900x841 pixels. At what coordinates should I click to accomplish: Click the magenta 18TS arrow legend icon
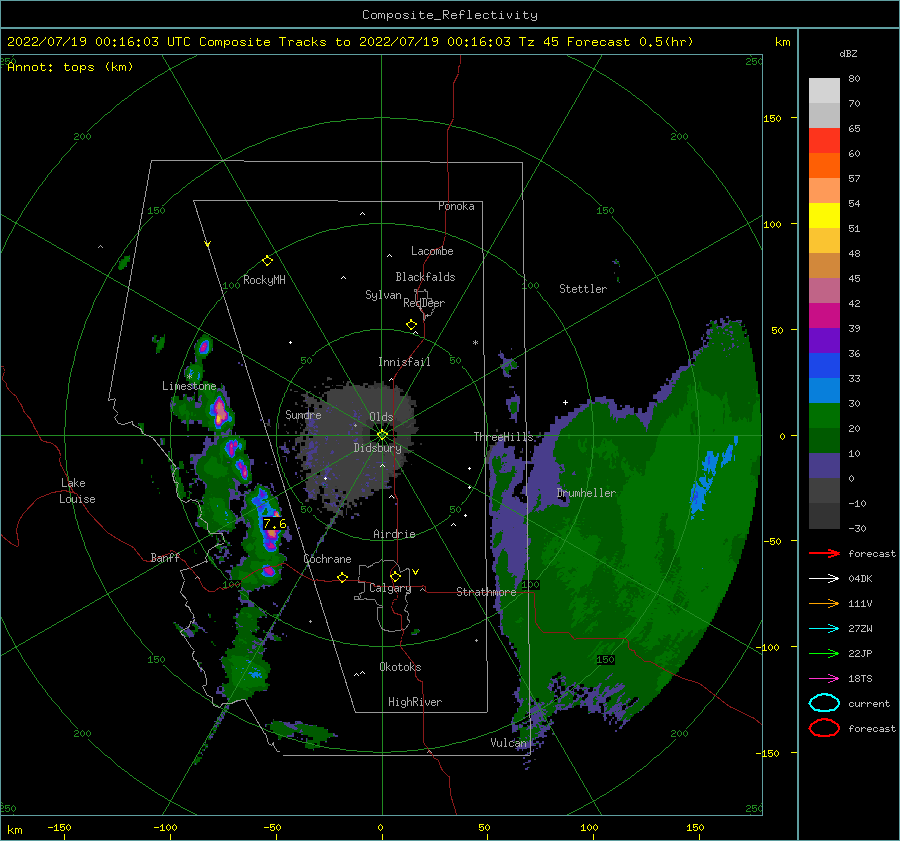[824, 678]
